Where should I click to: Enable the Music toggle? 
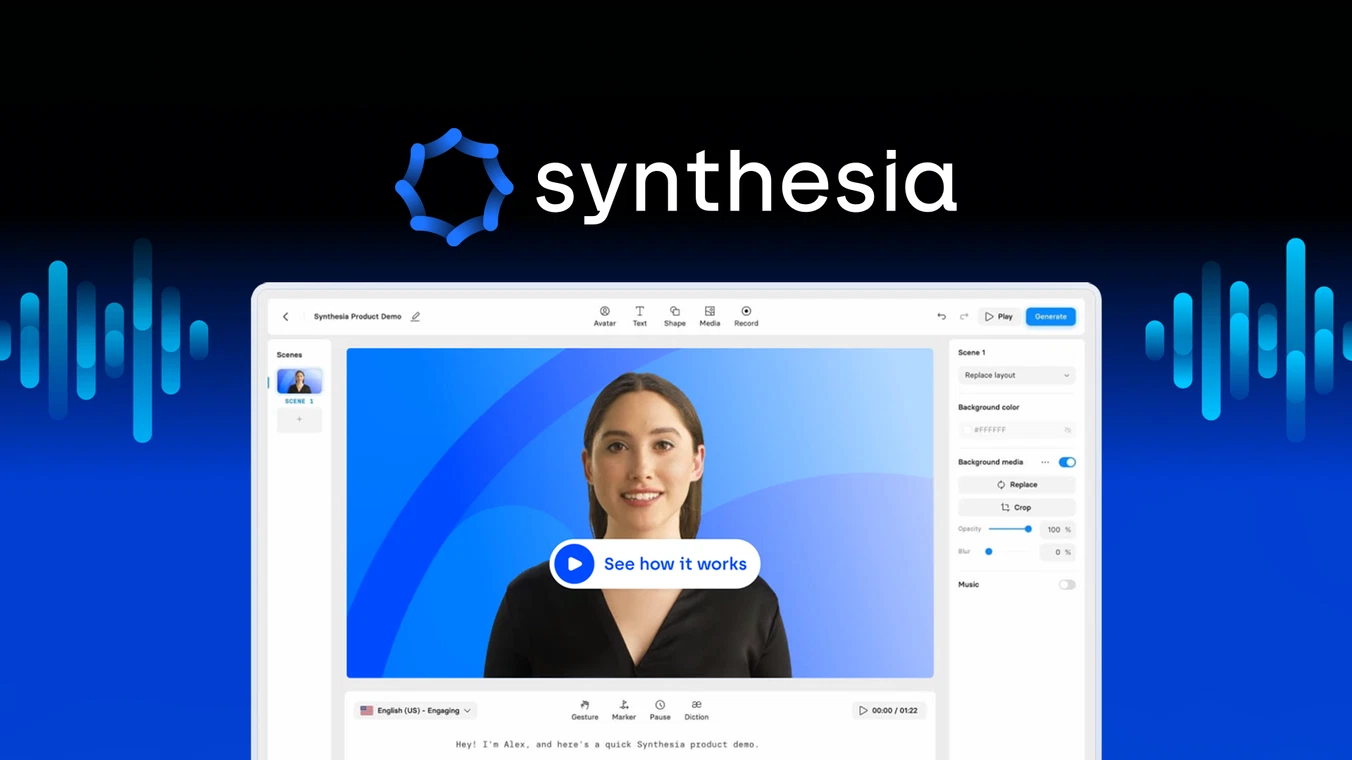(x=1066, y=584)
